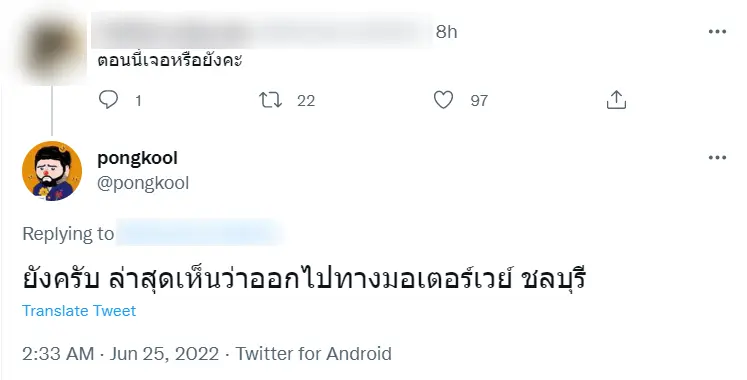Click Twitter for Android source label

[x=313, y=354]
